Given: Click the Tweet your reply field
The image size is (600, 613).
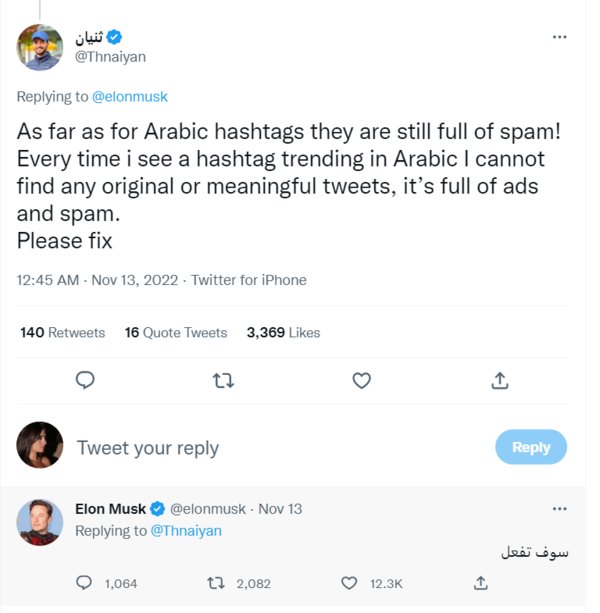Looking at the screenshot, I should coord(148,448).
